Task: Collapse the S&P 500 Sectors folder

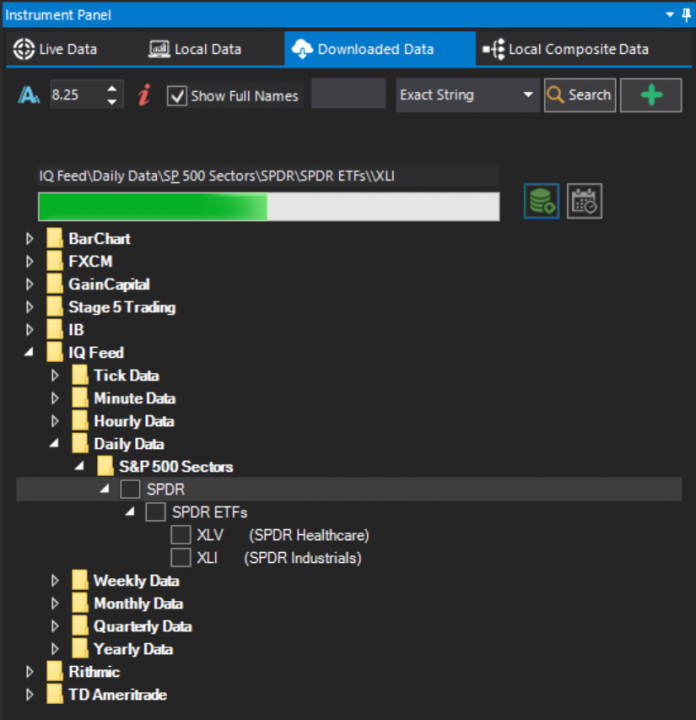Action: tap(79, 466)
